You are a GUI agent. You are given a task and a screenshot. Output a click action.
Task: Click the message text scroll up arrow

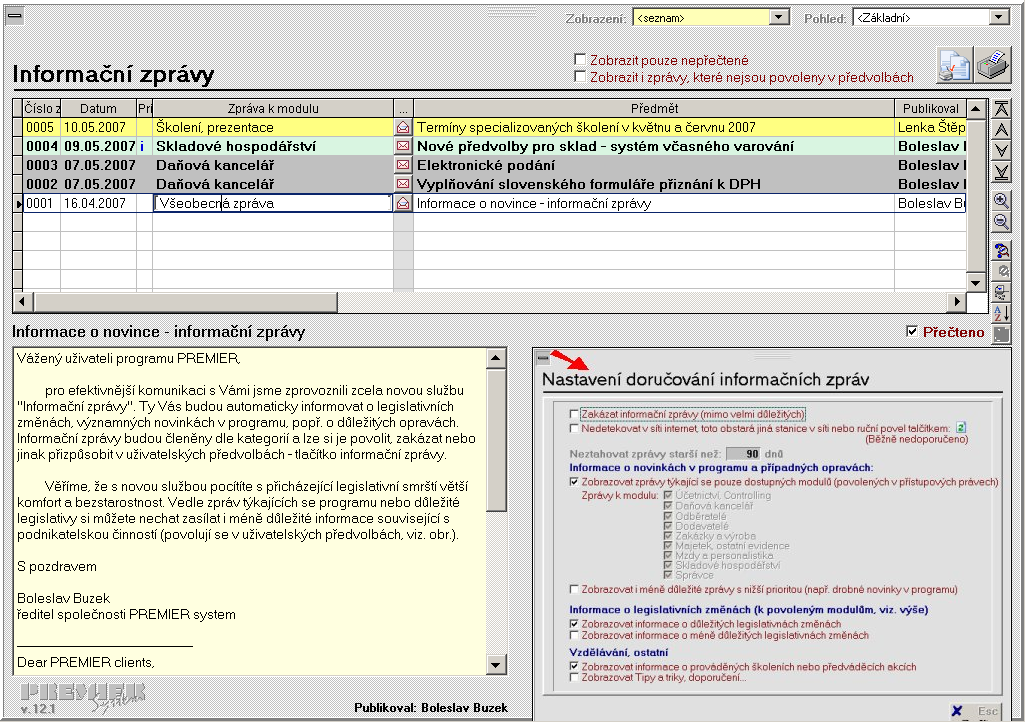[496, 358]
